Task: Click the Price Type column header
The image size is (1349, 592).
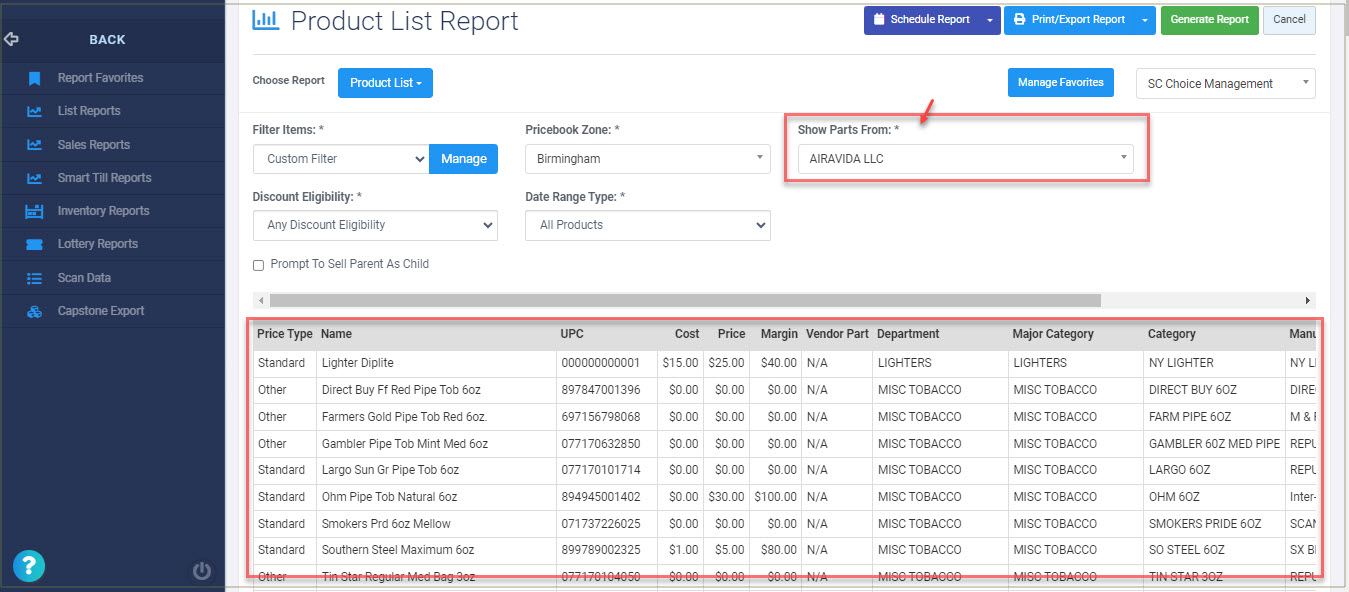Action: click(285, 334)
